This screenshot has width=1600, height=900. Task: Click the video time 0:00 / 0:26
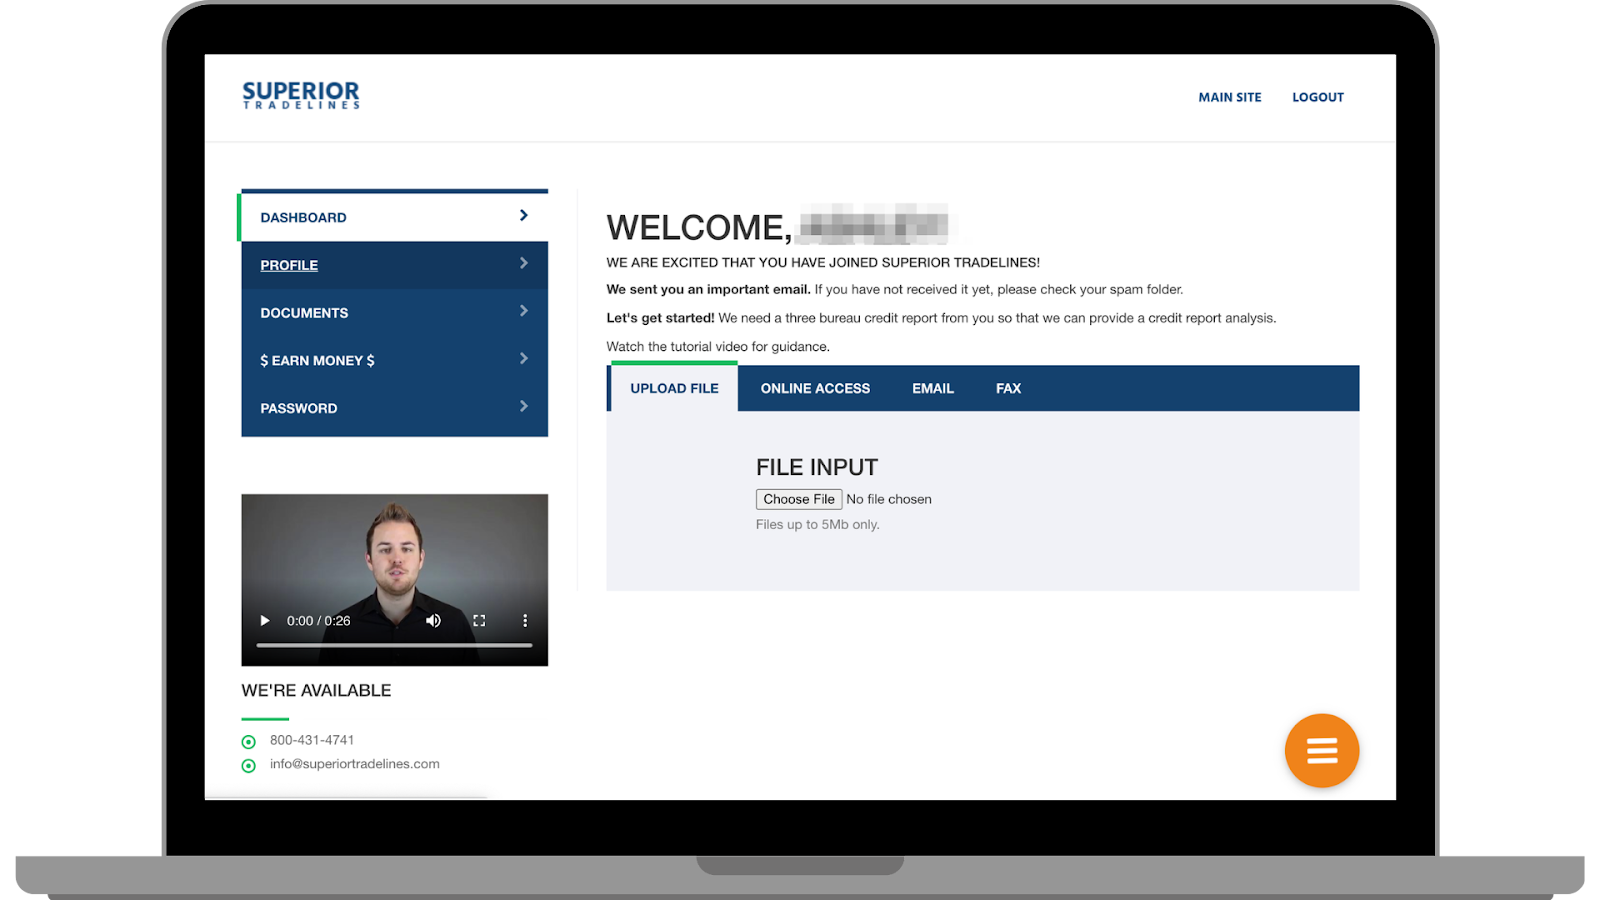[x=319, y=621]
